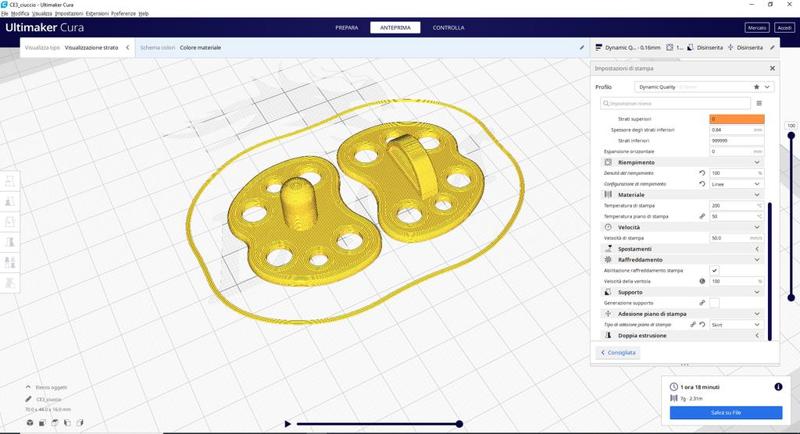Click function icon beside Velocità della ventola
800x434 pixels.
702,281
